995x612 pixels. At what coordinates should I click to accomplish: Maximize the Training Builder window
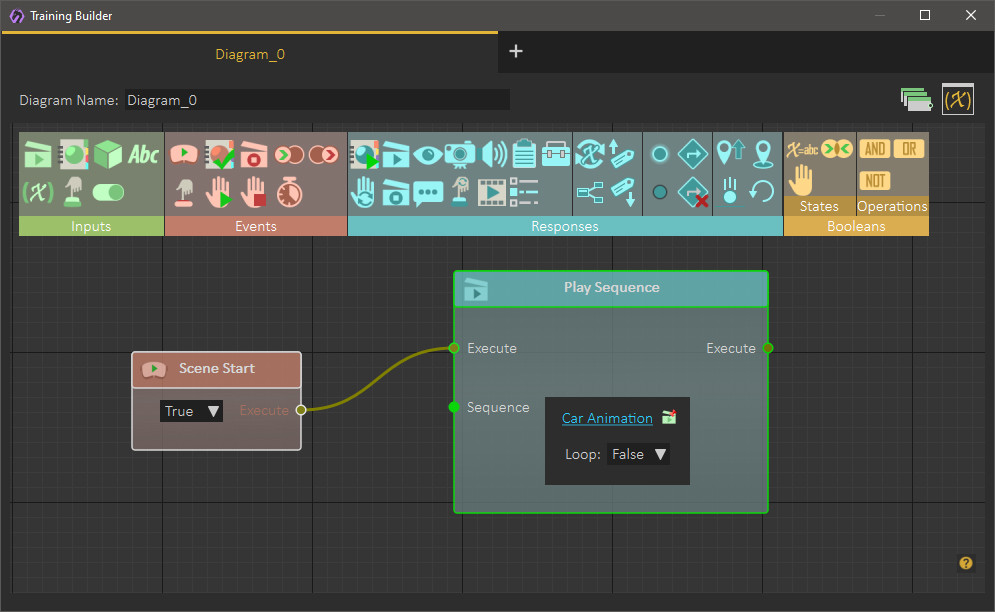925,15
